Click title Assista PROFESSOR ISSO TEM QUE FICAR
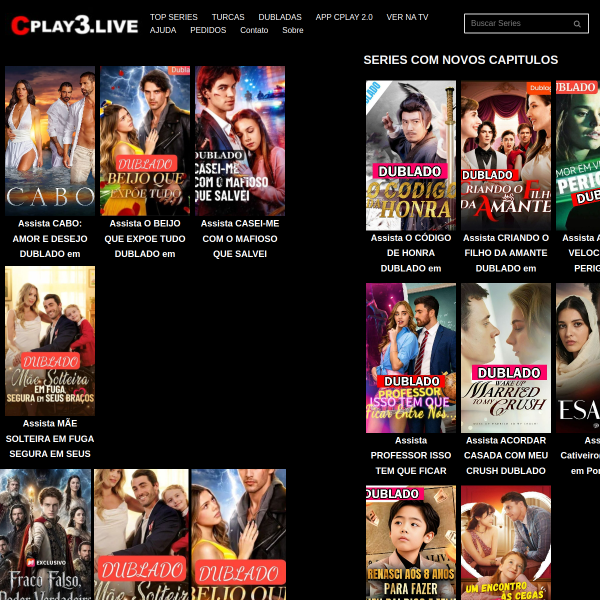This screenshot has height=600, width=600. (x=411, y=455)
